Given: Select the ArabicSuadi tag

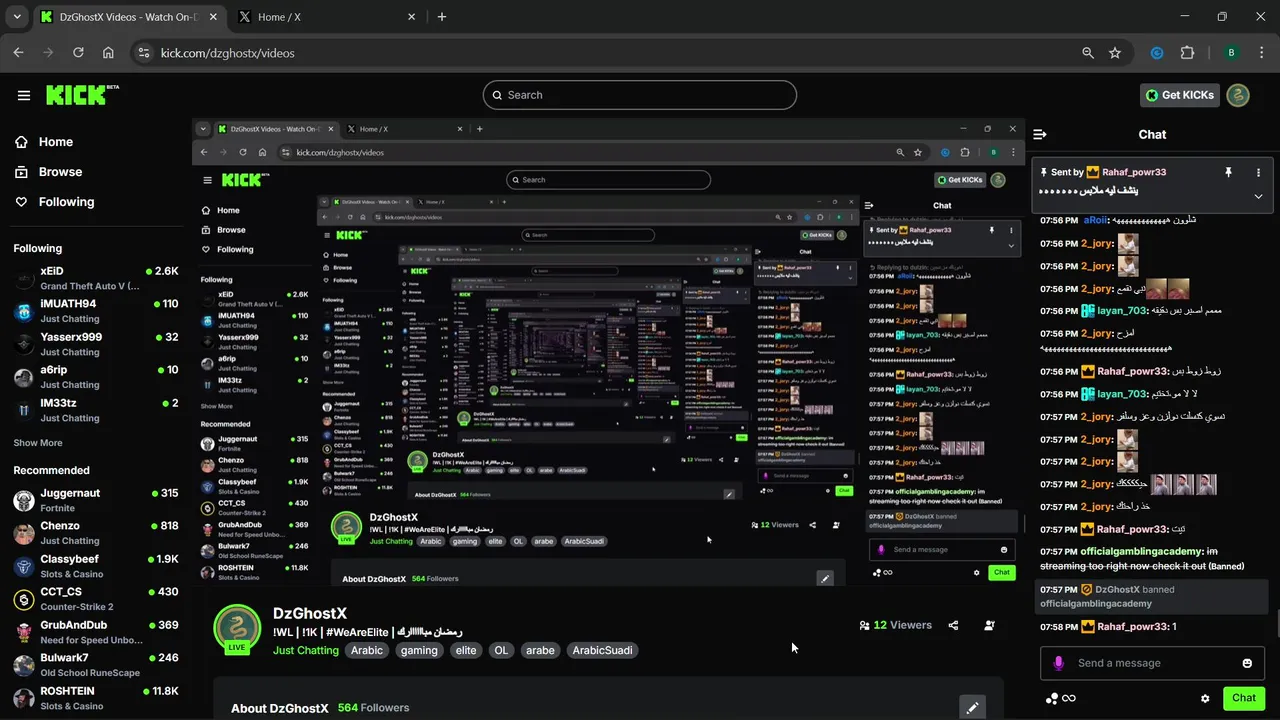Looking at the screenshot, I should coord(602,650).
